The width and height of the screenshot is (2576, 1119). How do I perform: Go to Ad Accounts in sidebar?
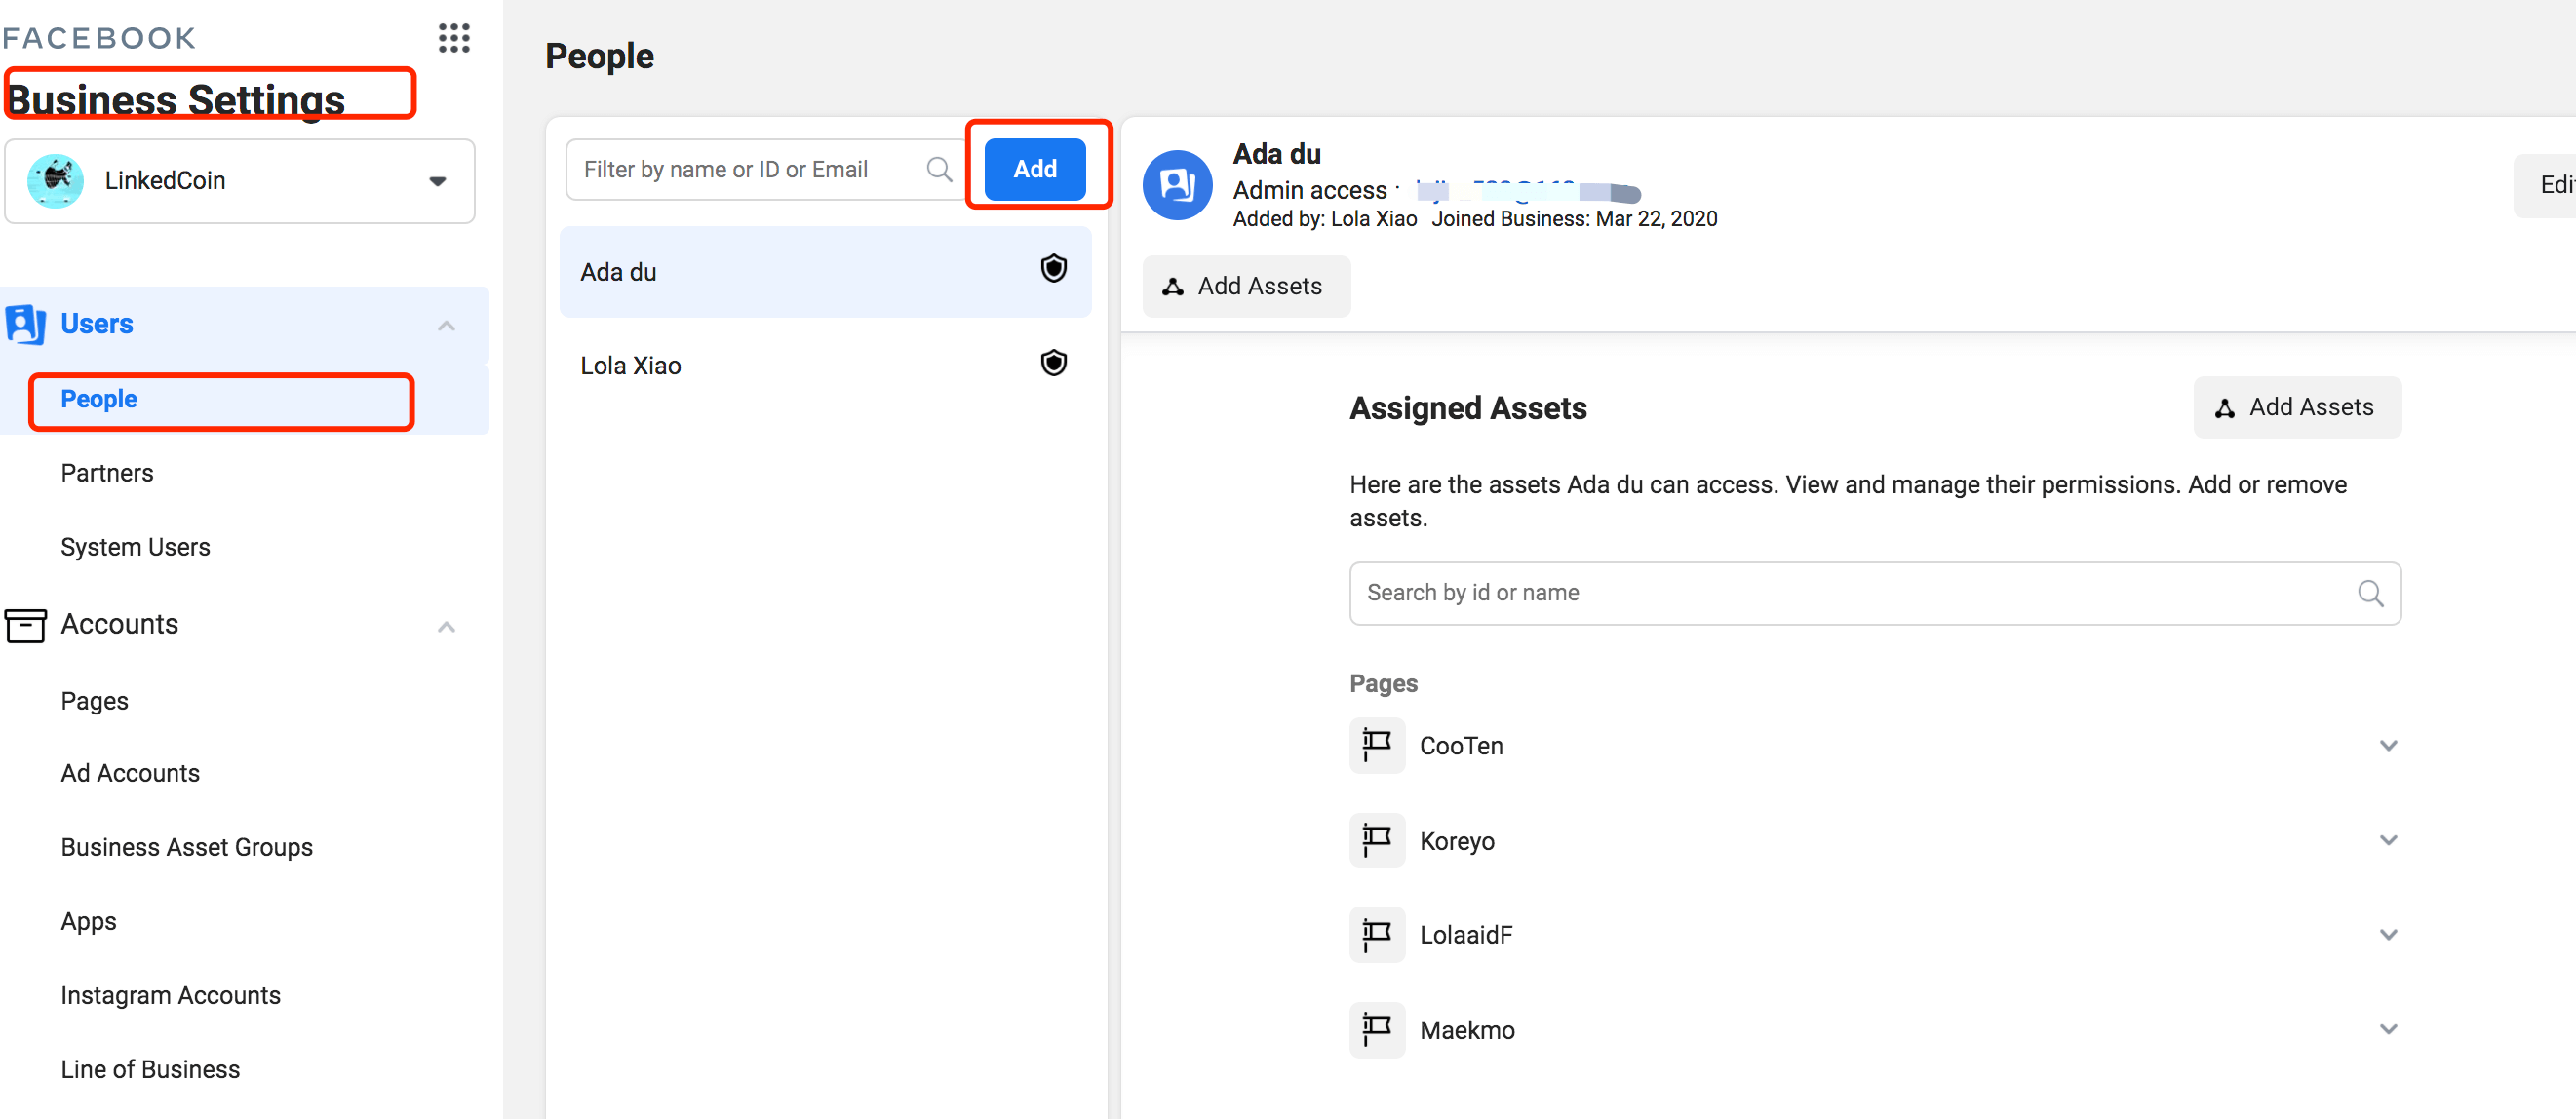coord(130,773)
